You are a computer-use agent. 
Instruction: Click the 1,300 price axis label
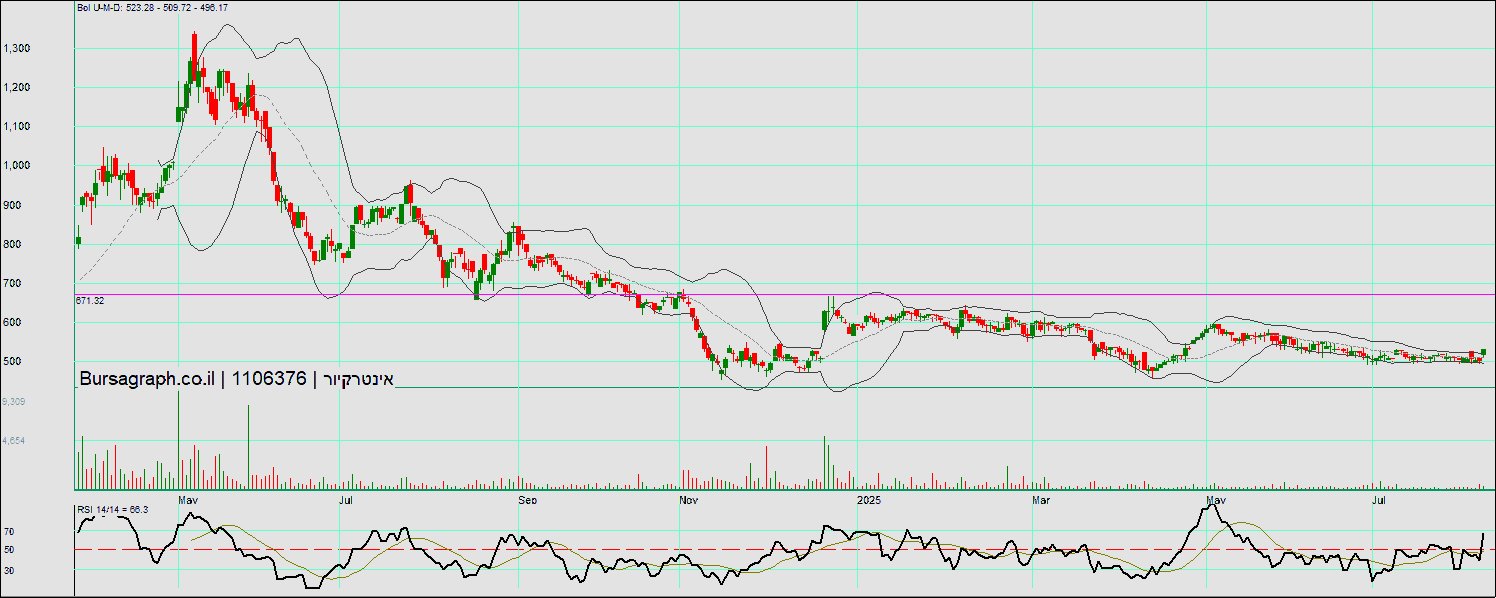click(17, 48)
